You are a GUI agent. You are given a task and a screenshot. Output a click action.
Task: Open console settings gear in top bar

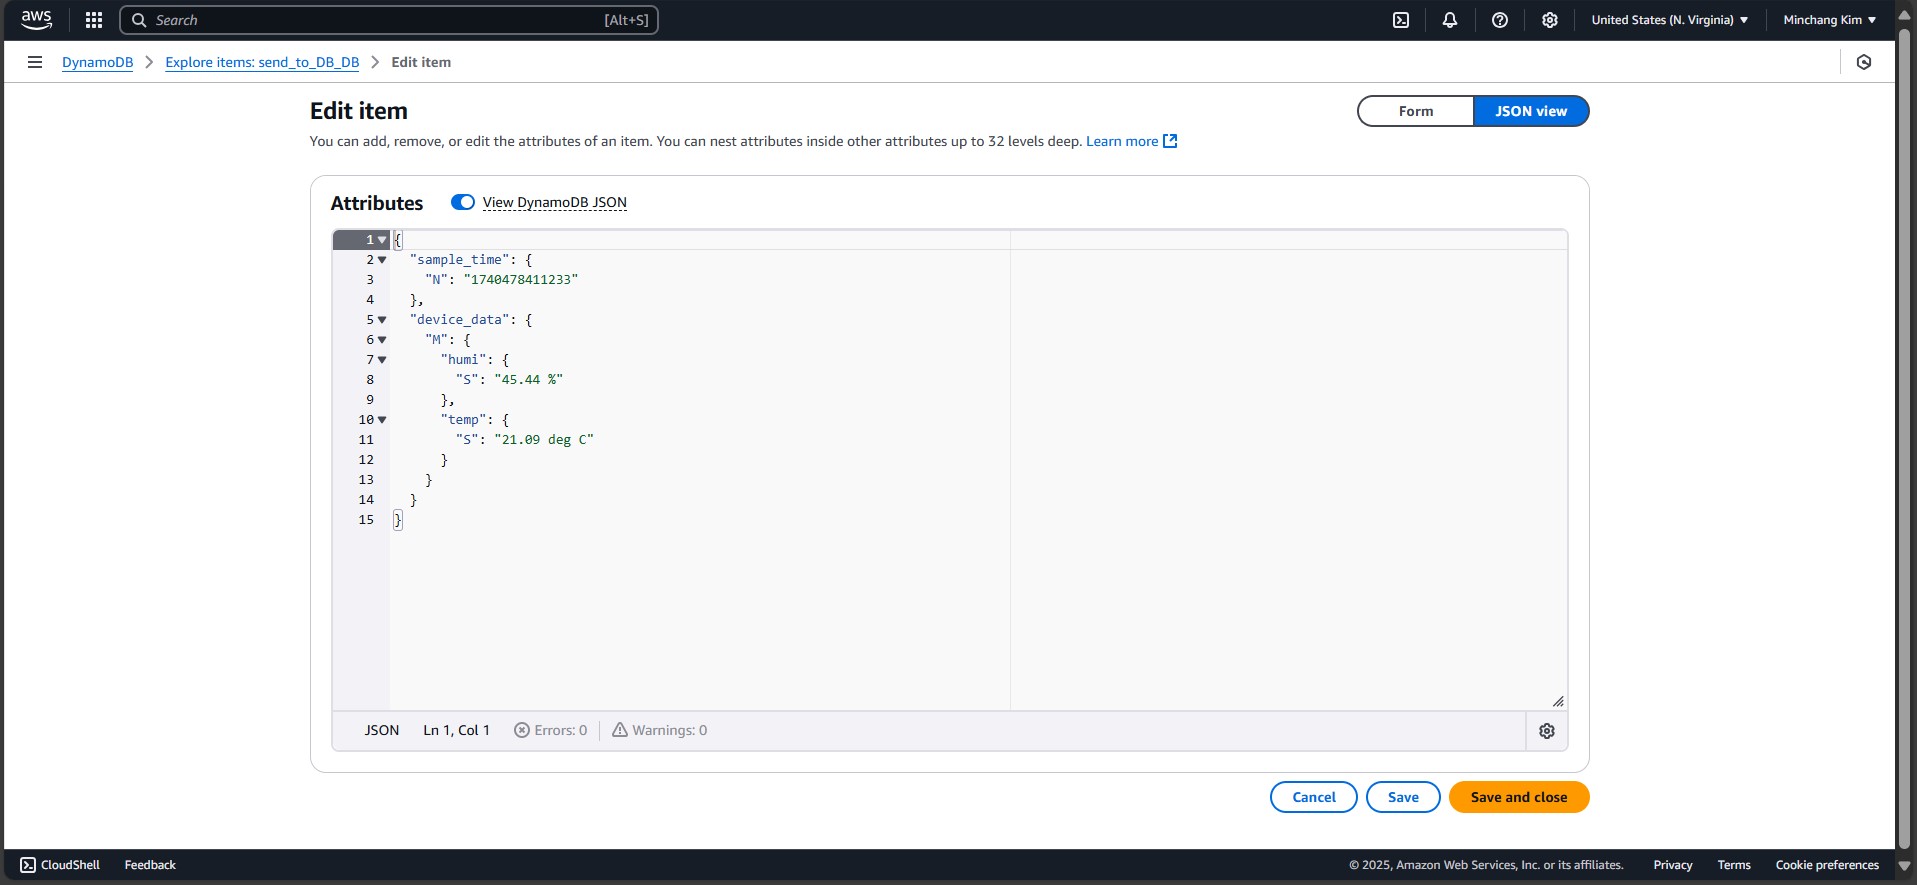tap(1550, 20)
